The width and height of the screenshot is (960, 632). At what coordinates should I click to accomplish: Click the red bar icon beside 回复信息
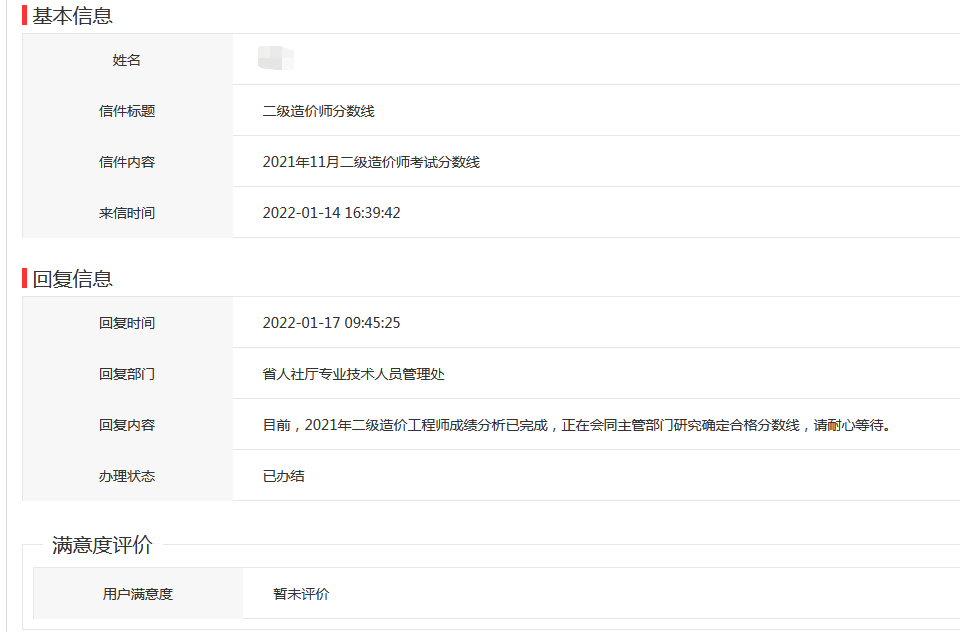coord(25,277)
